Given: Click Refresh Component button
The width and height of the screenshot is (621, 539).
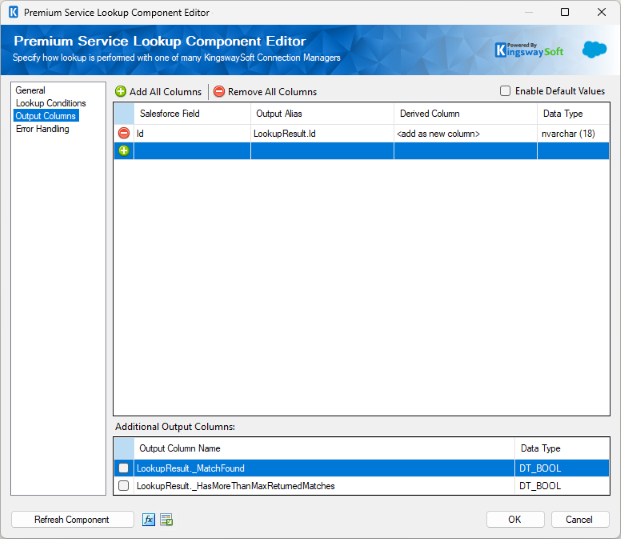Looking at the screenshot, I should click(x=72, y=520).
